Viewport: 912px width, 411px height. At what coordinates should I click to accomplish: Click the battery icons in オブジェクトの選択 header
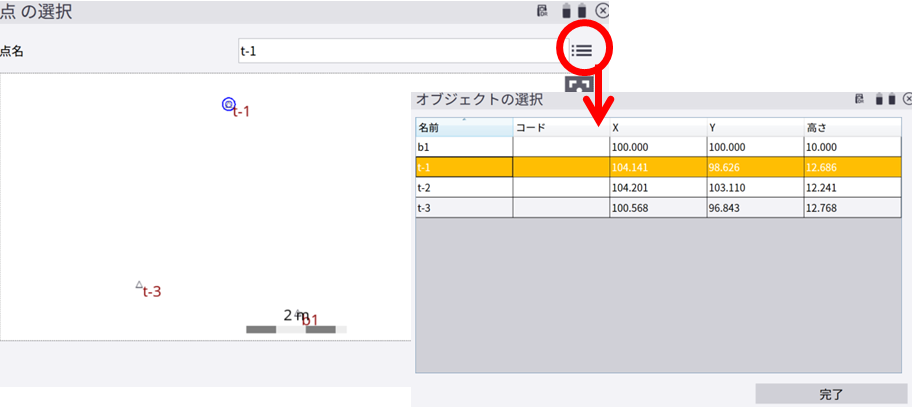(885, 99)
